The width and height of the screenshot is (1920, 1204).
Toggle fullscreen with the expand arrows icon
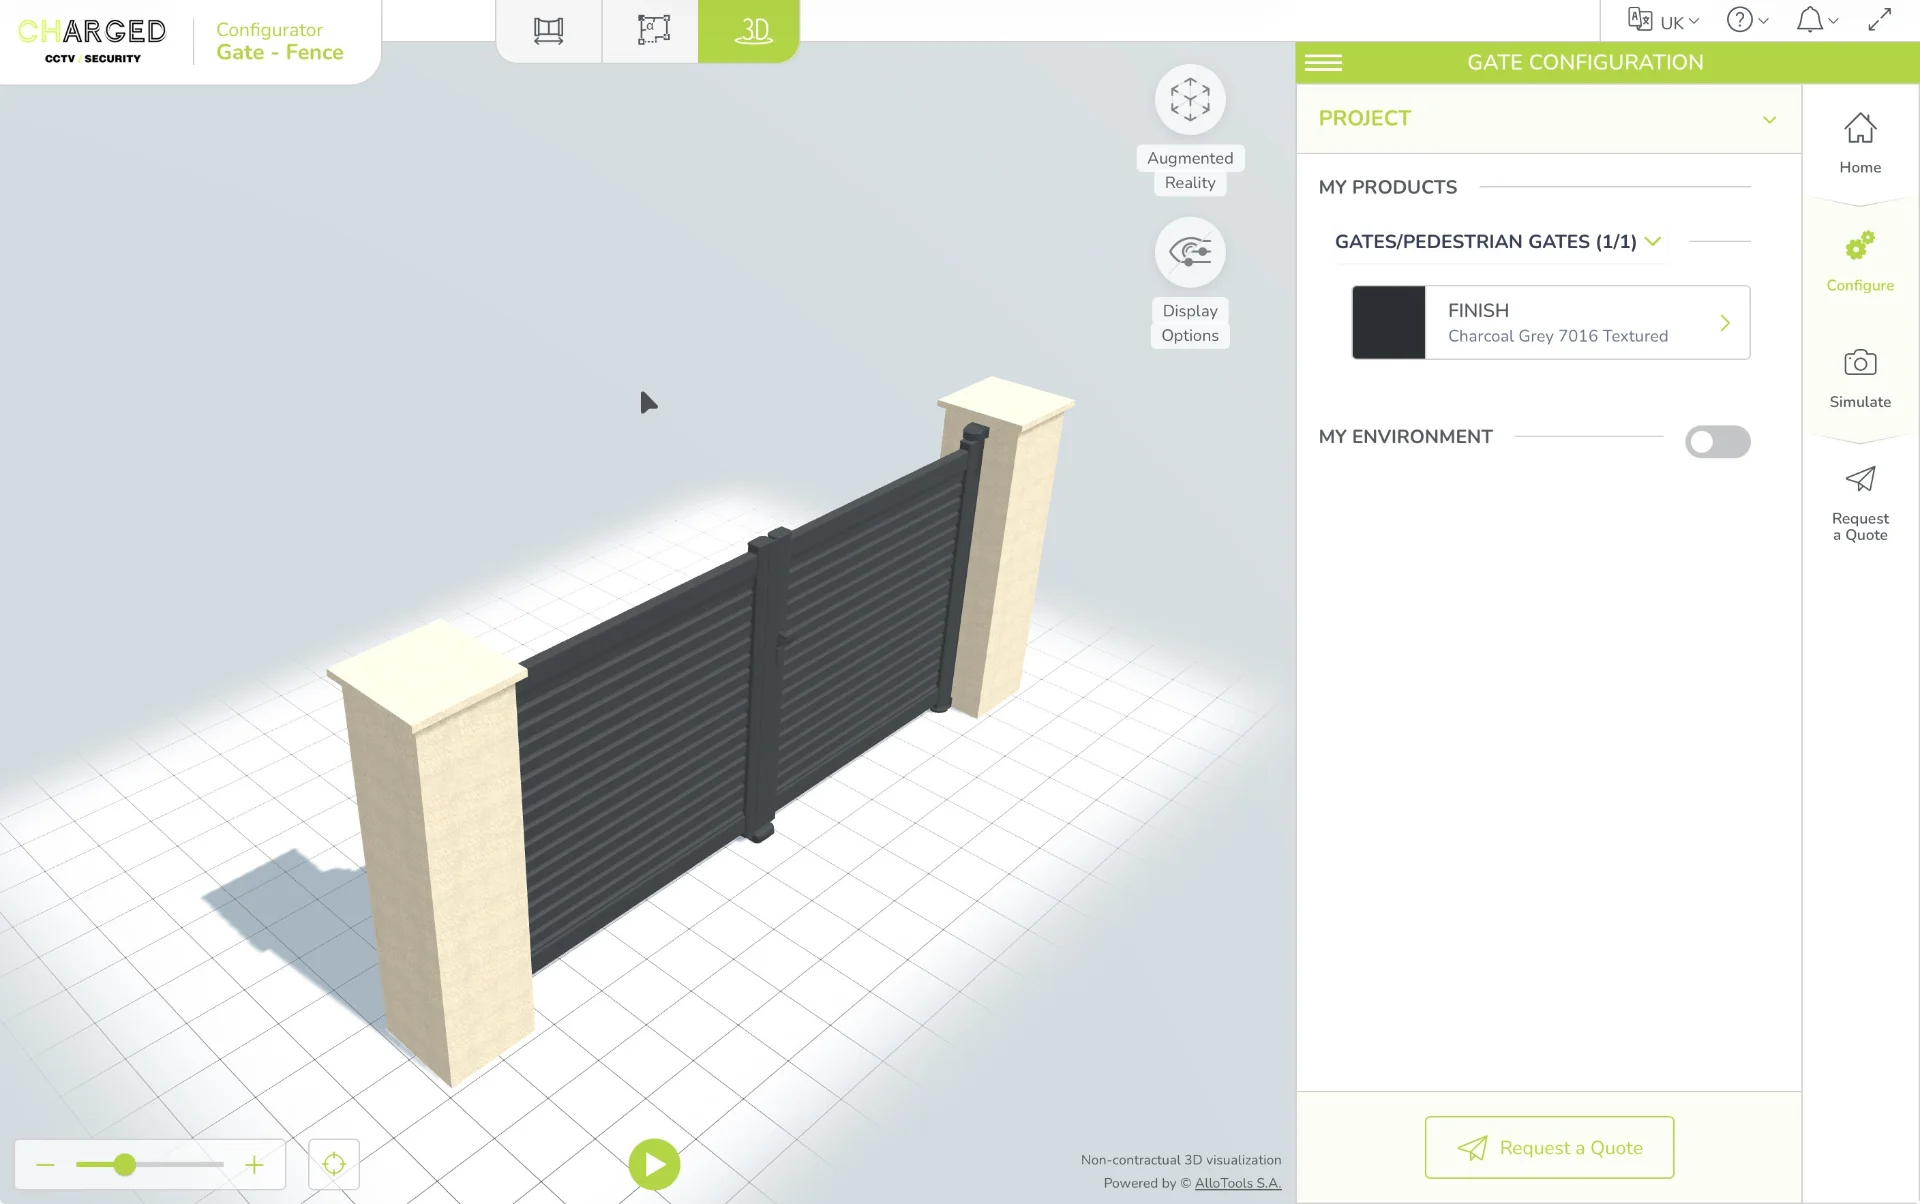1880,20
